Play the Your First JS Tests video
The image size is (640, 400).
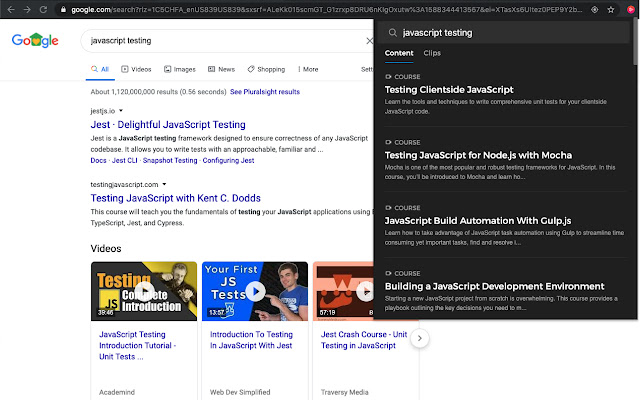pyautogui.click(x=255, y=291)
